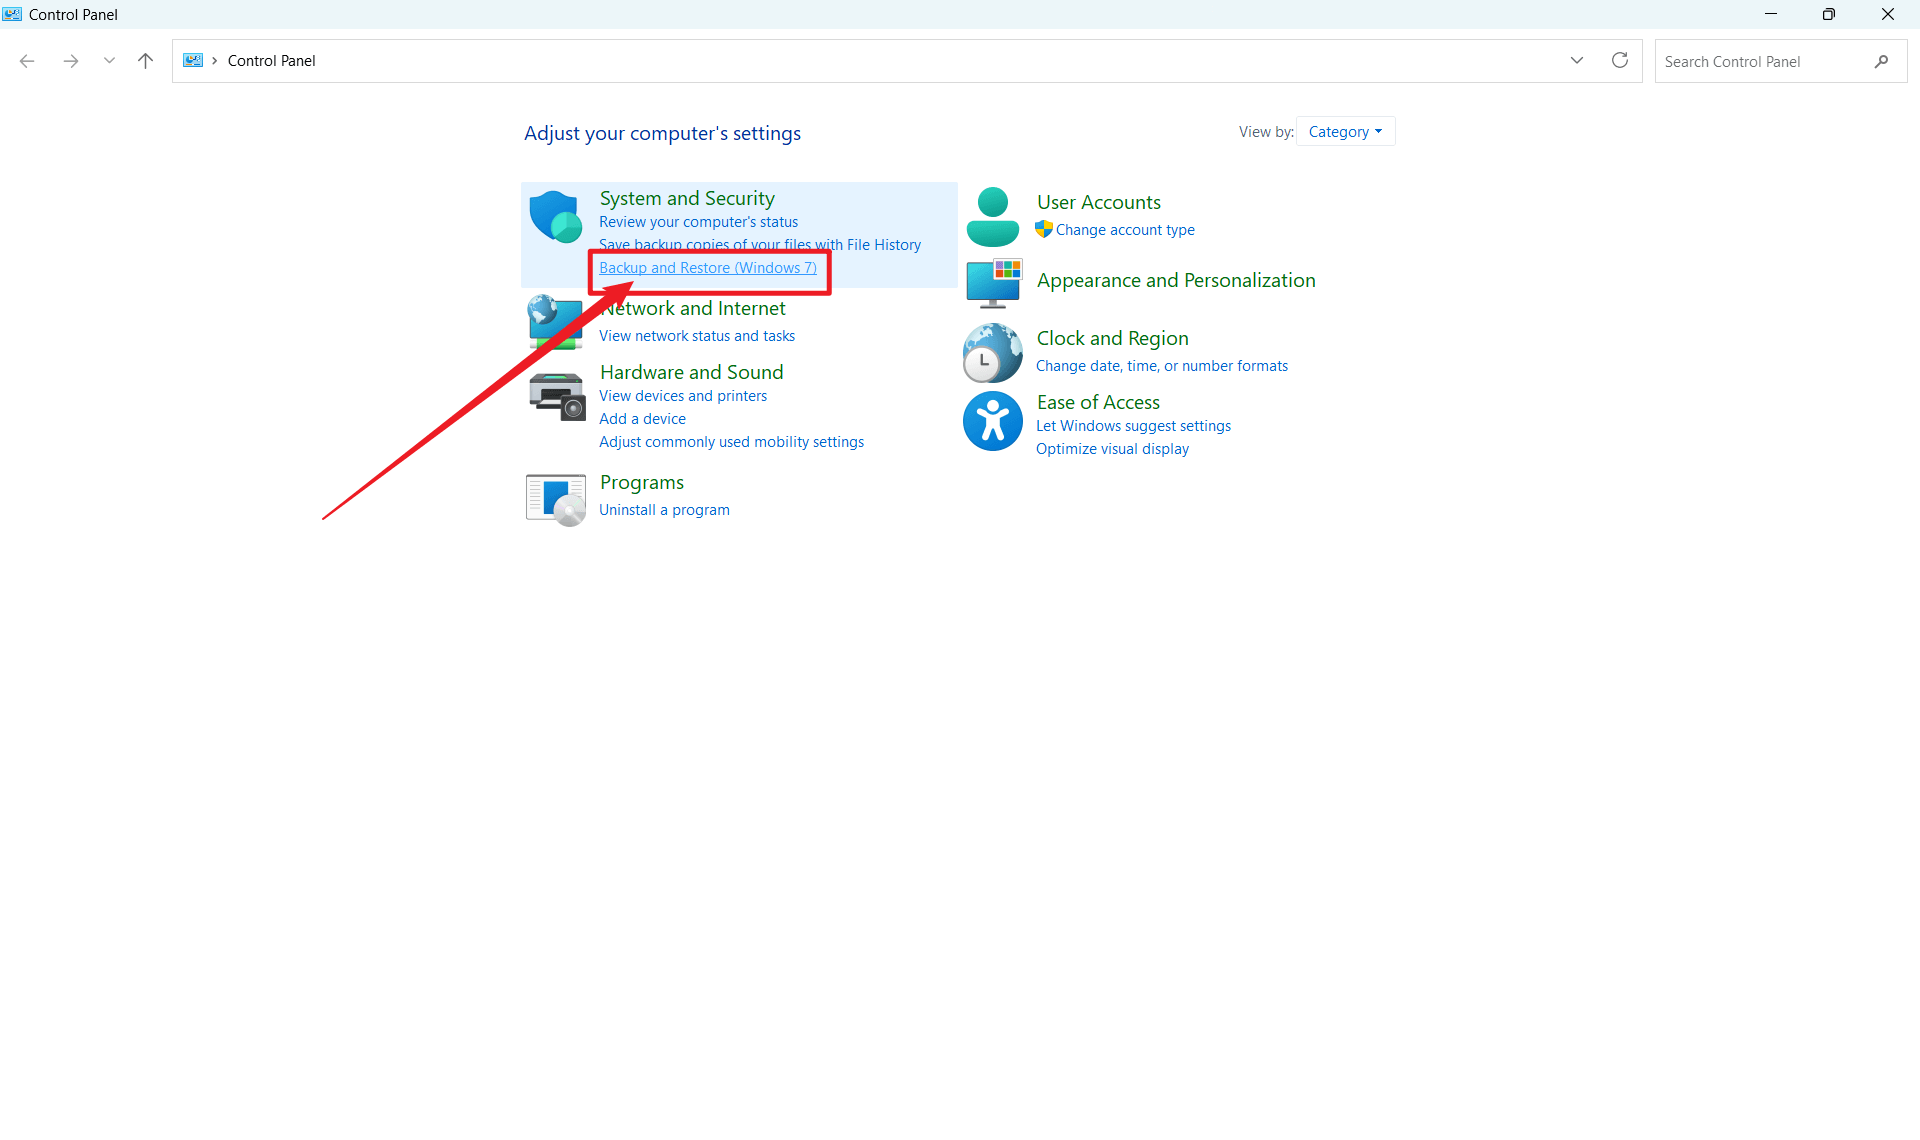
Task: Go up one level with up arrow
Action: tap(145, 61)
